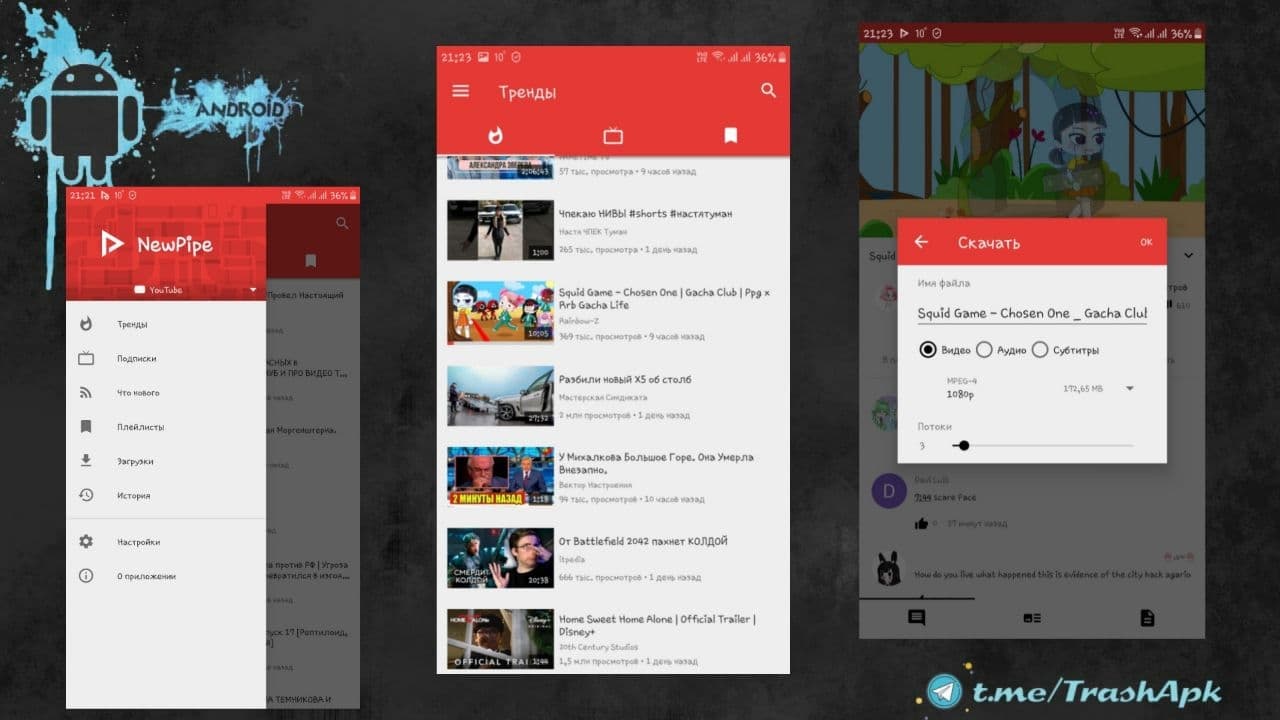Open the comments tab icon in the bottom bar
The height and width of the screenshot is (720, 1280).
click(916, 618)
